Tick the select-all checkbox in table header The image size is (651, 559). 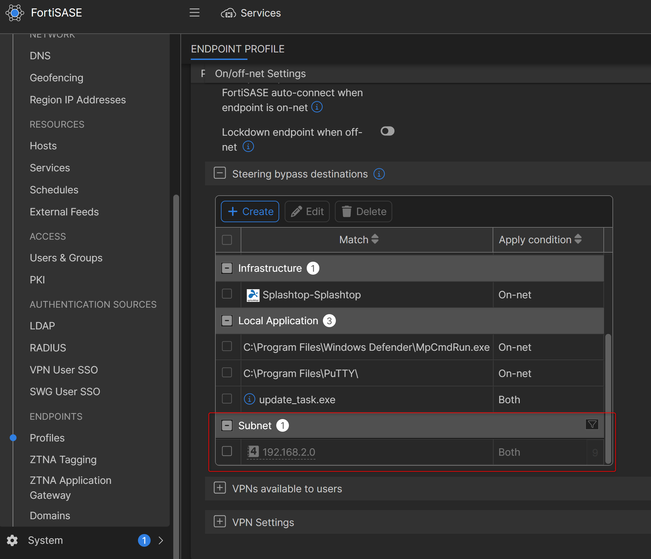point(227,240)
